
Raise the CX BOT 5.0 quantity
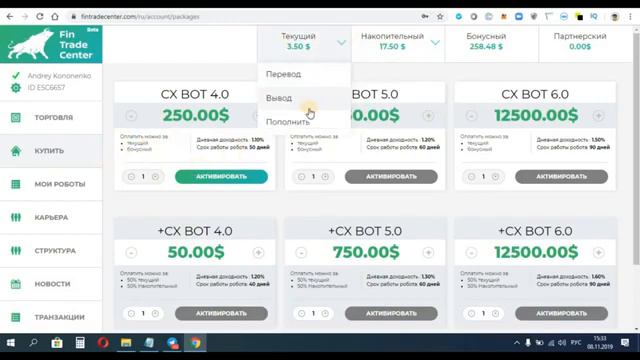(325, 177)
